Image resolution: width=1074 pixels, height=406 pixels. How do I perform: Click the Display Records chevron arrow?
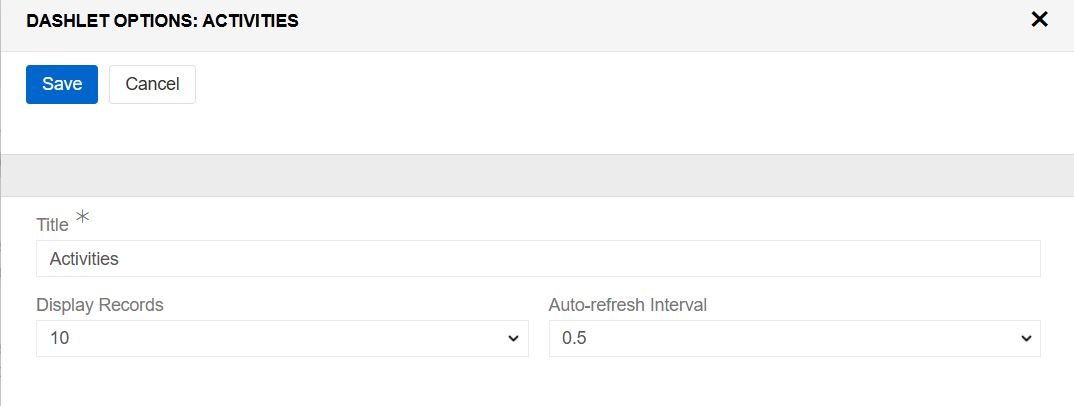514,339
